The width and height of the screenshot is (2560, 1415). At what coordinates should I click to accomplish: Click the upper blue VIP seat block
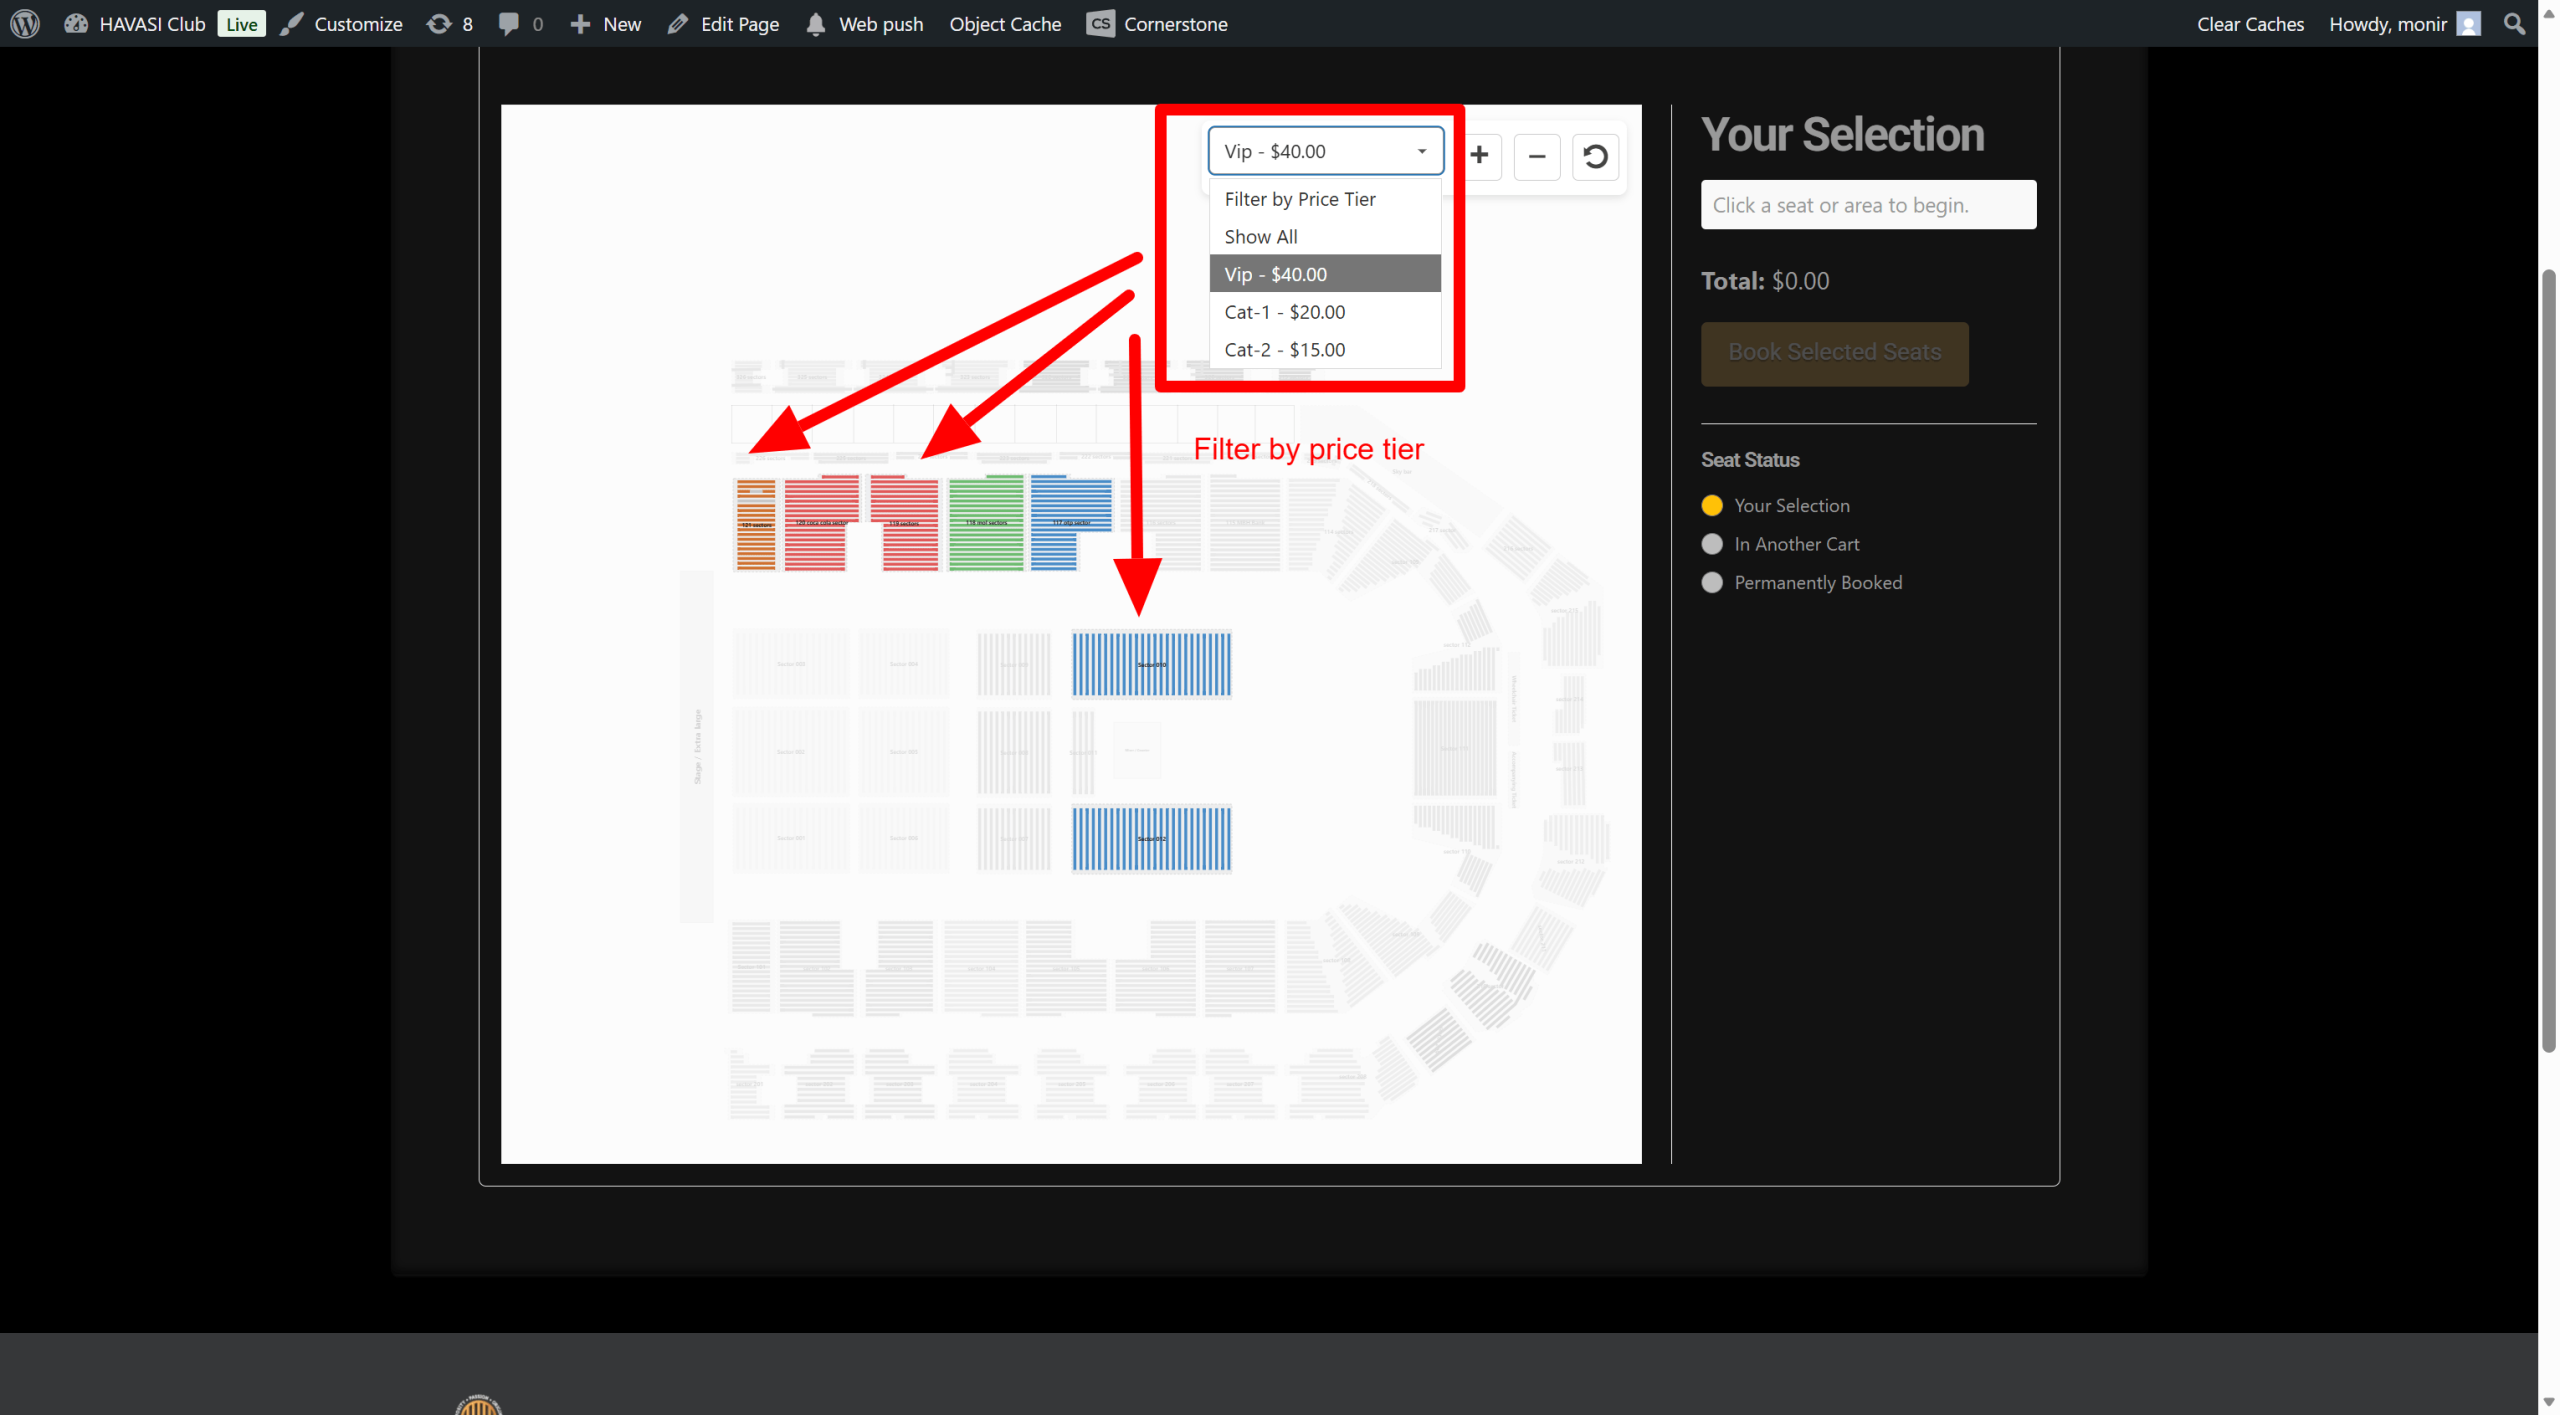coord(1151,664)
